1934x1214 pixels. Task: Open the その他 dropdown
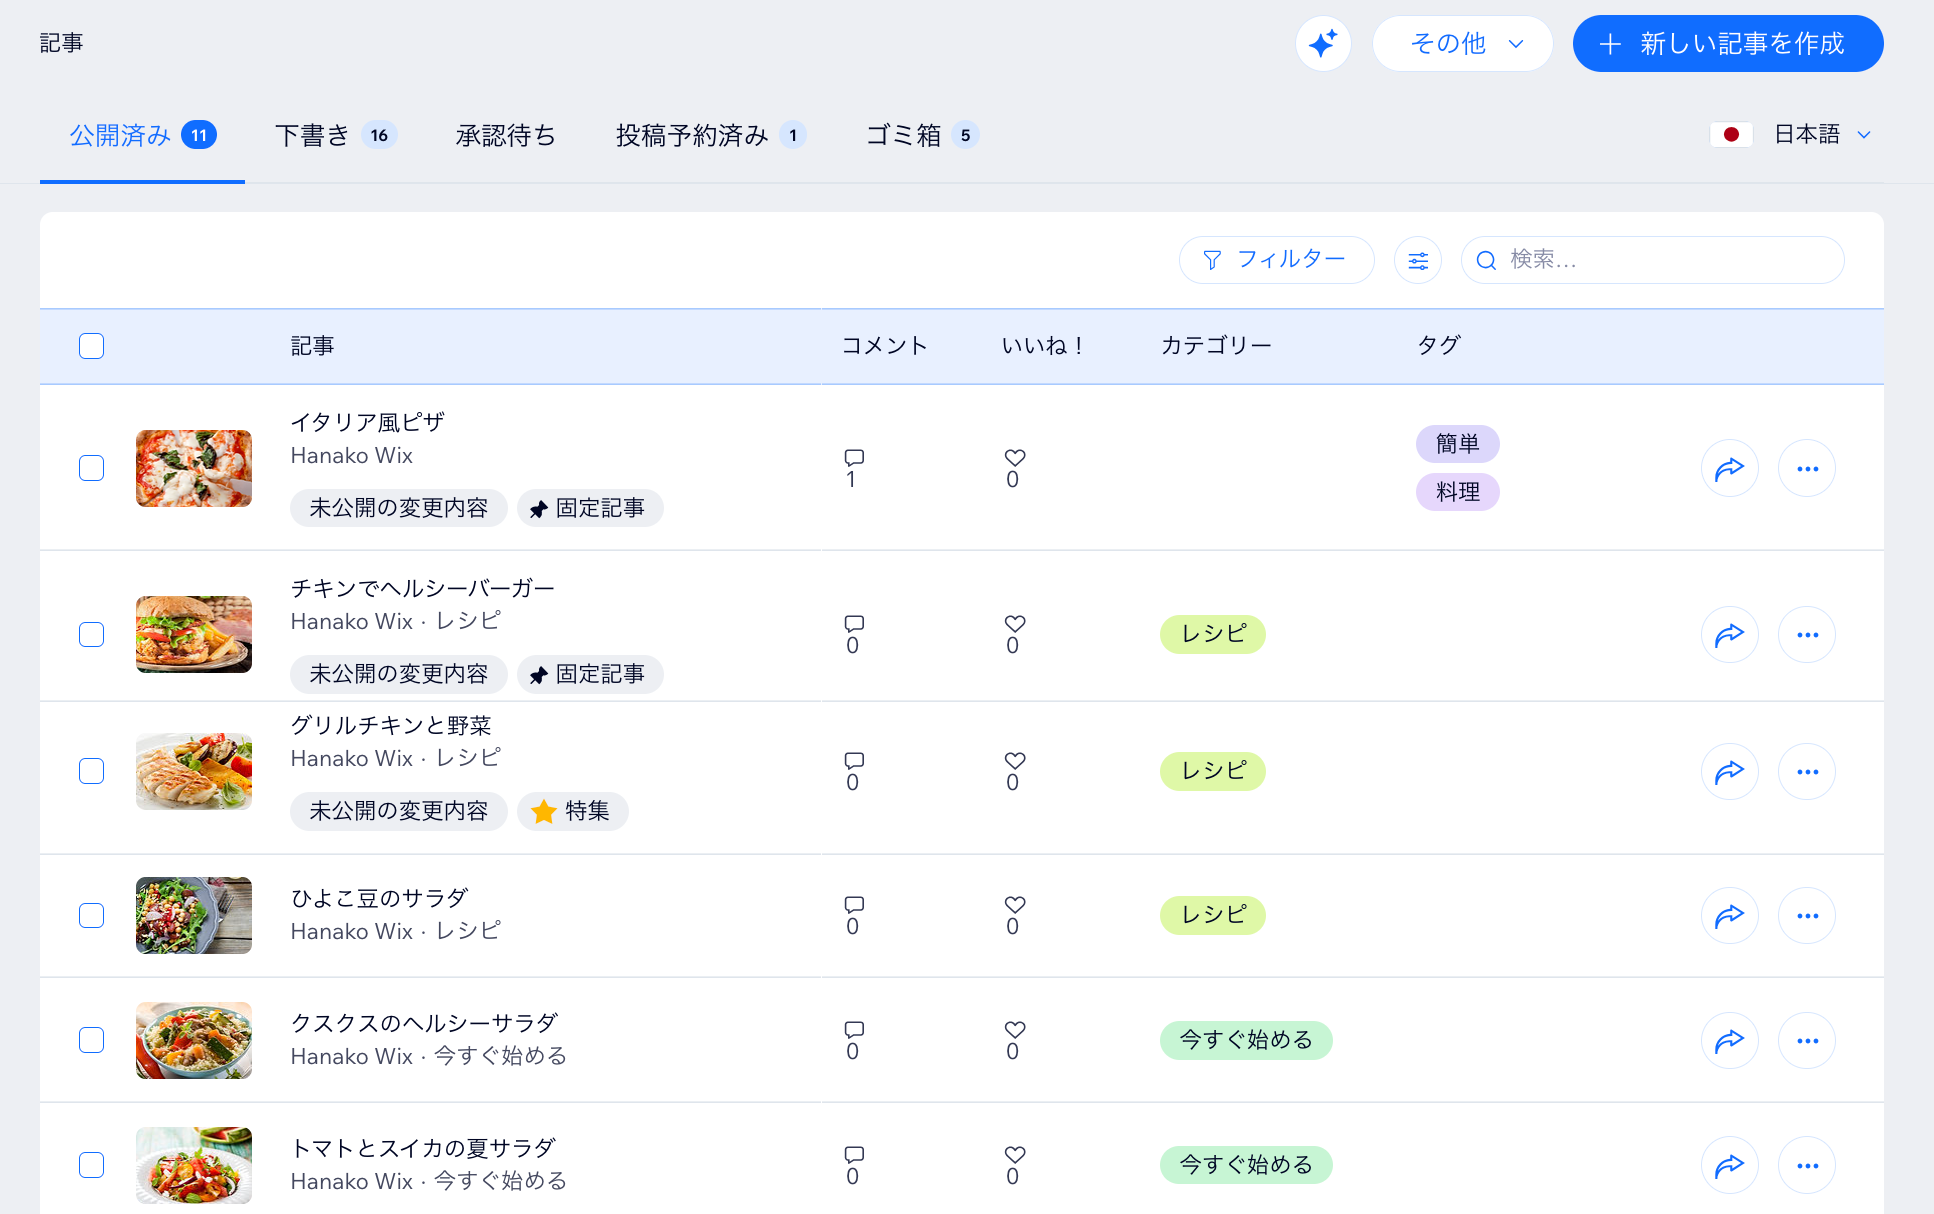(x=1462, y=43)
